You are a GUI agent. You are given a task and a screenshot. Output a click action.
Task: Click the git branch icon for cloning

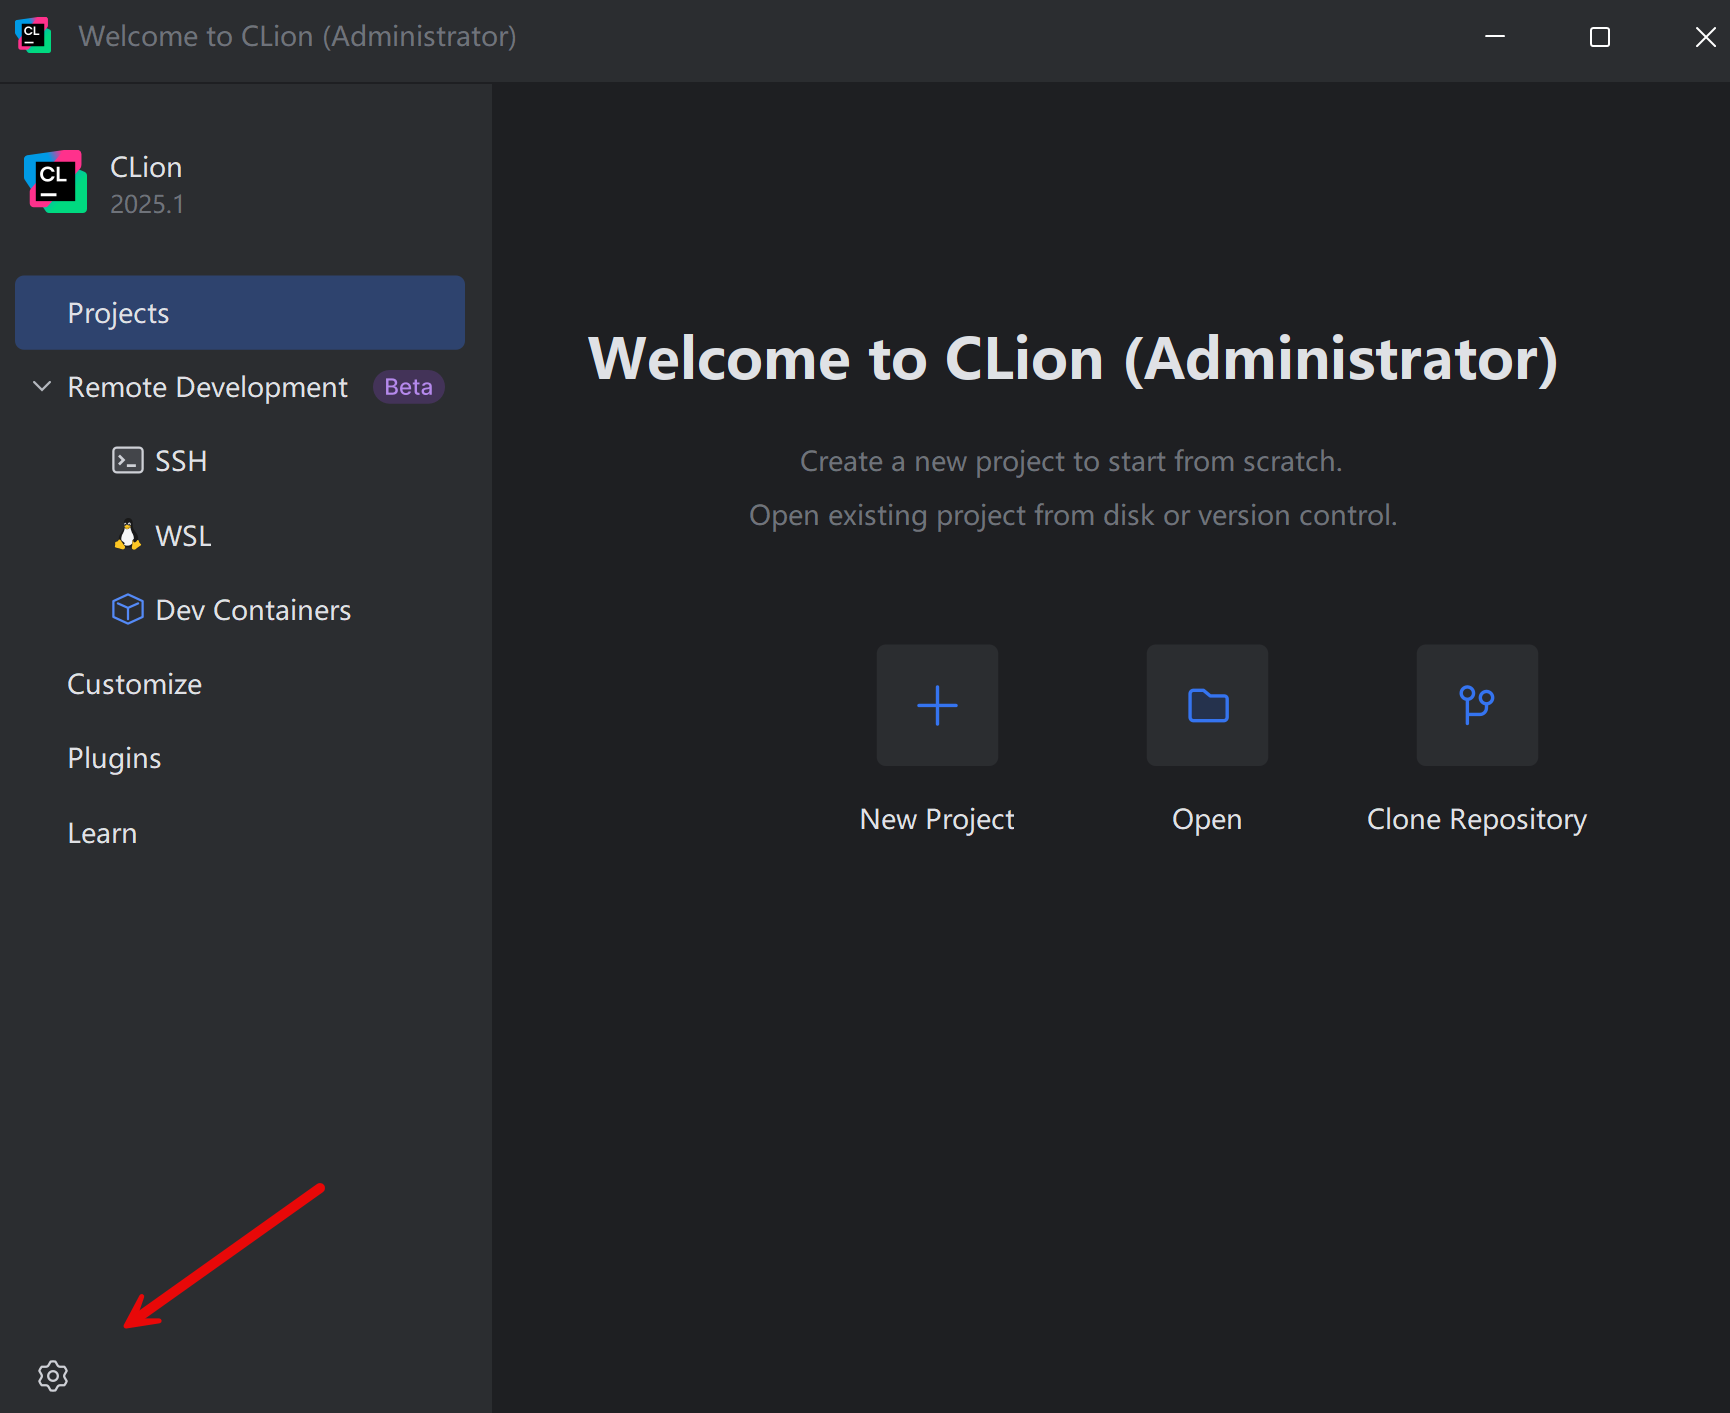click(1476, 705)
